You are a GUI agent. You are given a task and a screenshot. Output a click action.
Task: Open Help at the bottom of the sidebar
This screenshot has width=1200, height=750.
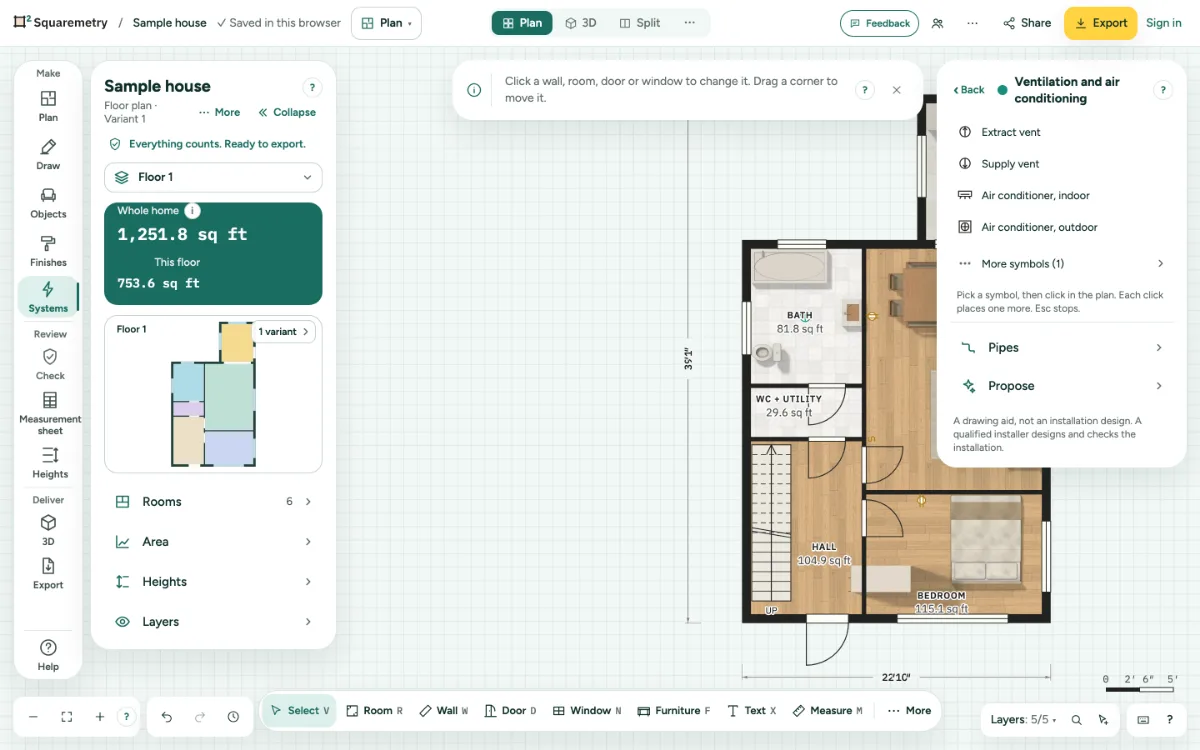48,655
